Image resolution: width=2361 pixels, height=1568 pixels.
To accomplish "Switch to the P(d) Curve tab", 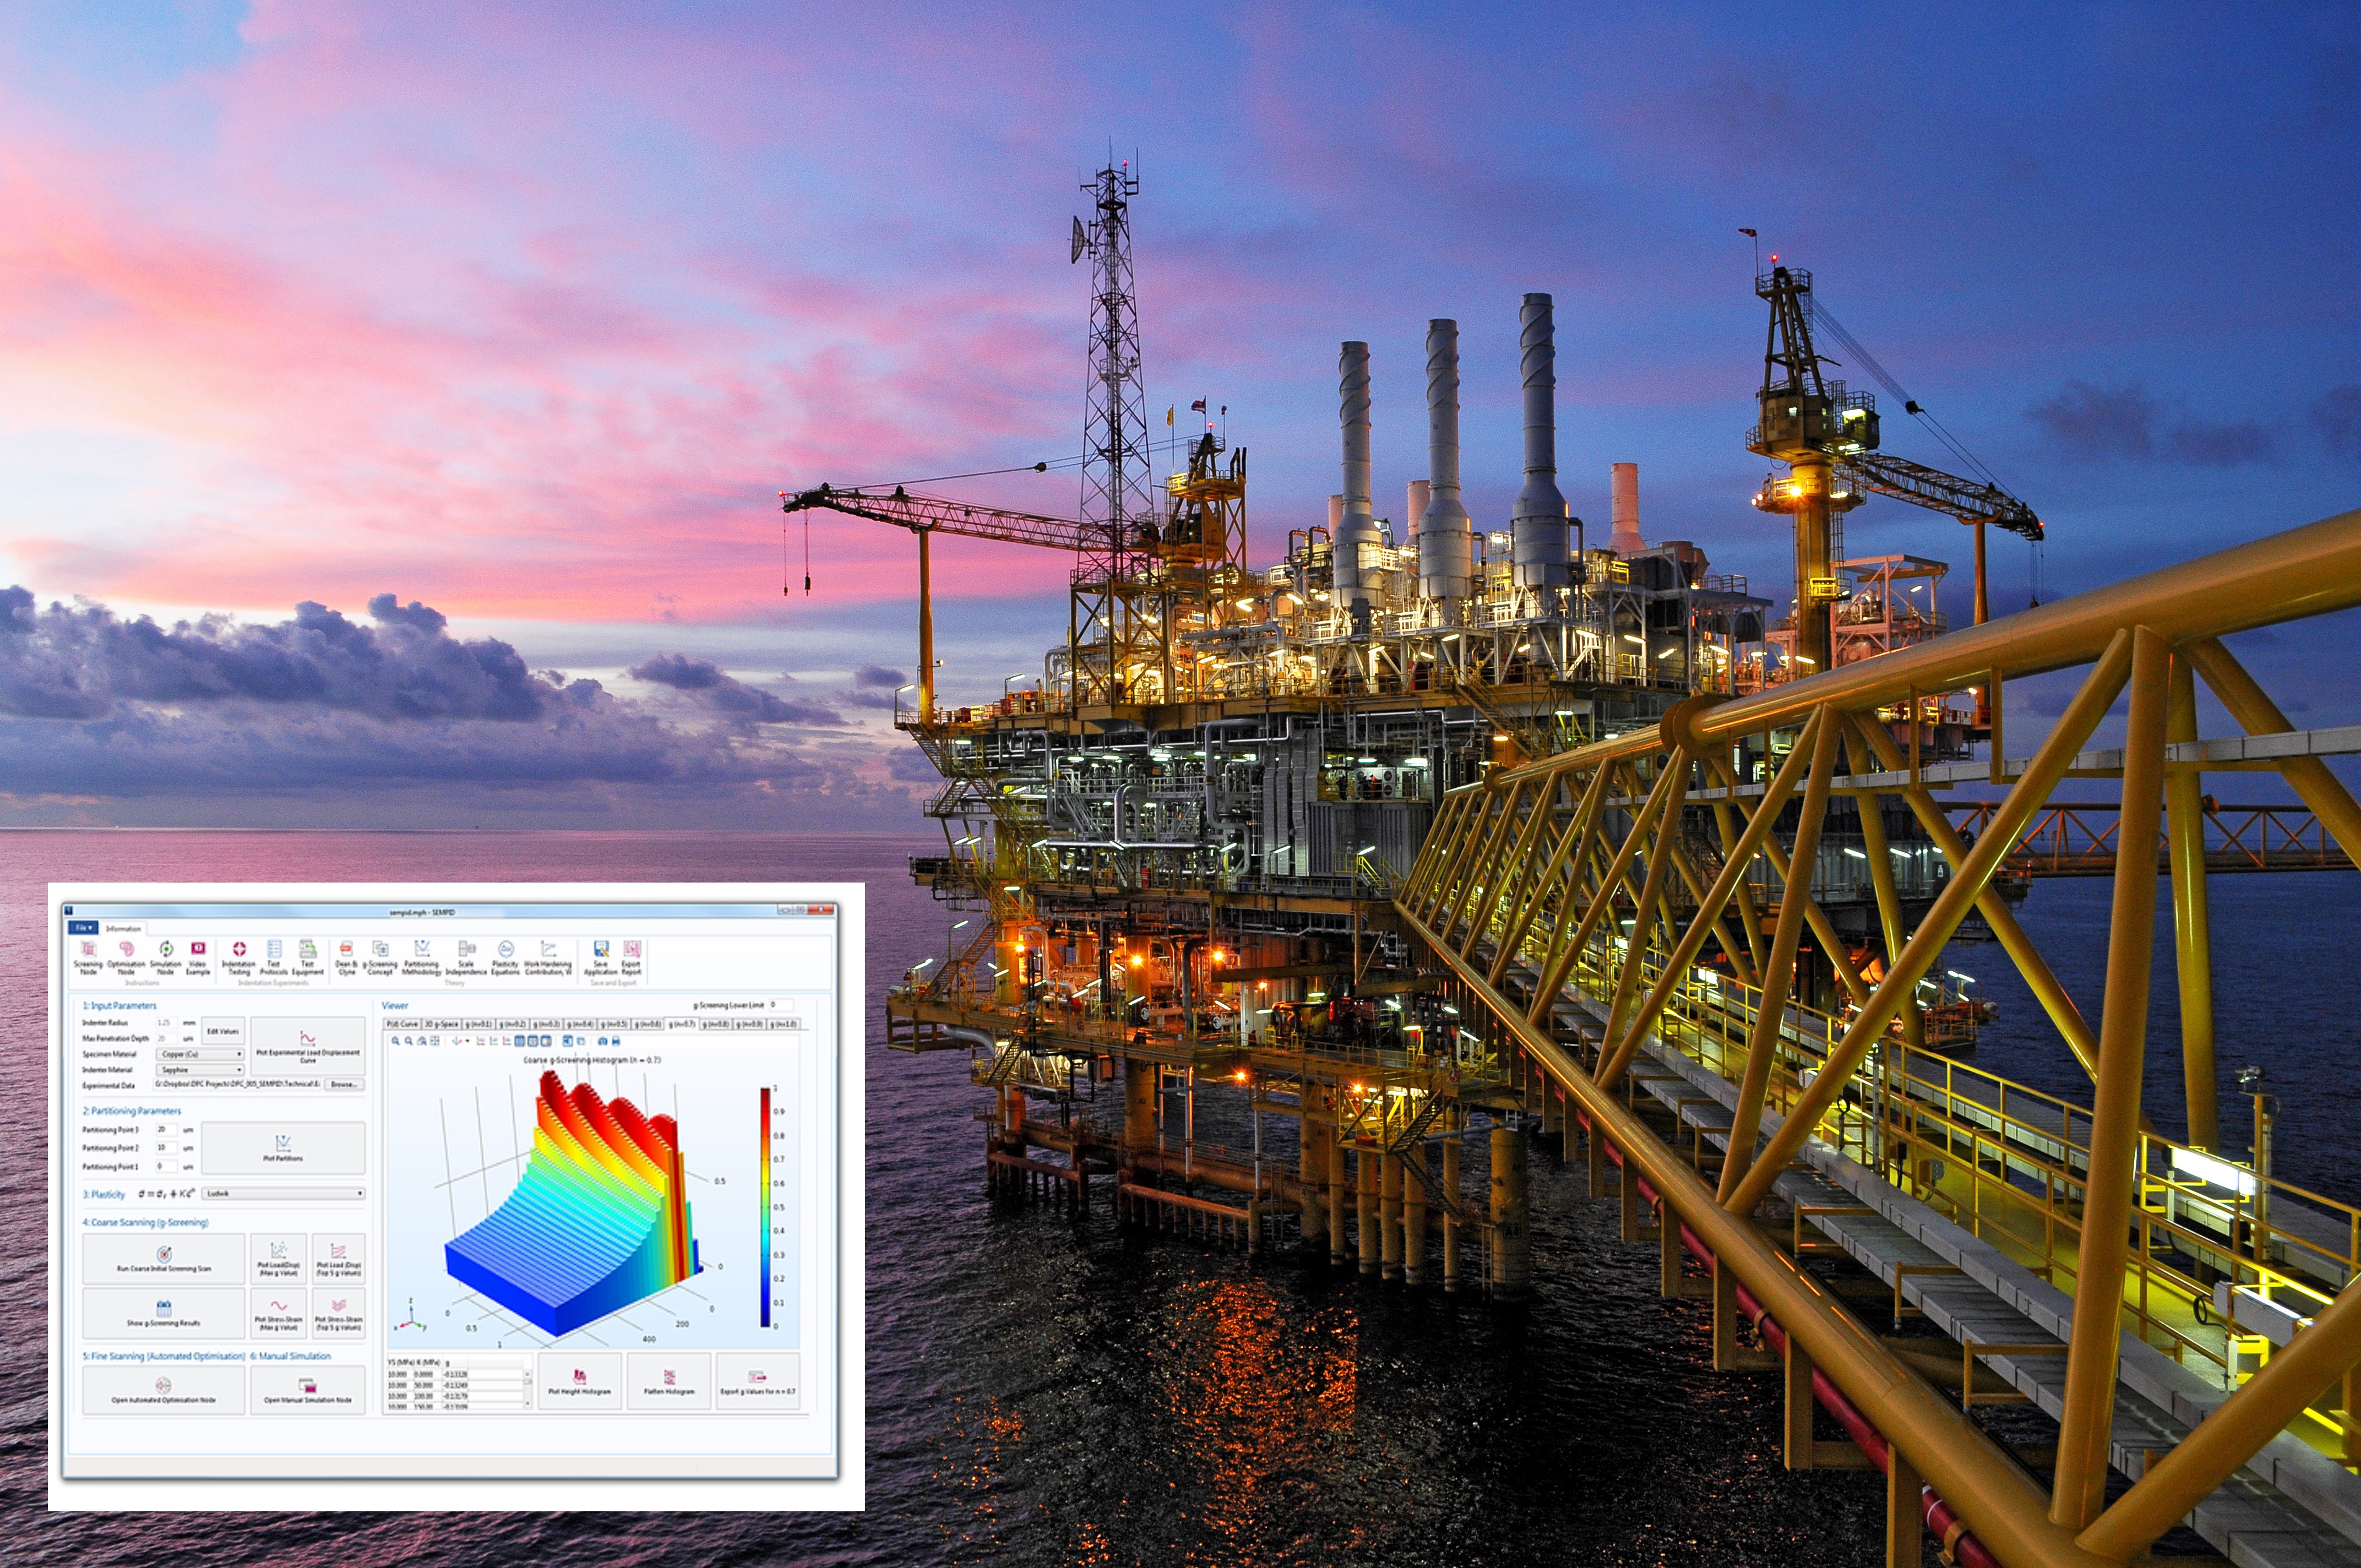I will click(403, 1024).
